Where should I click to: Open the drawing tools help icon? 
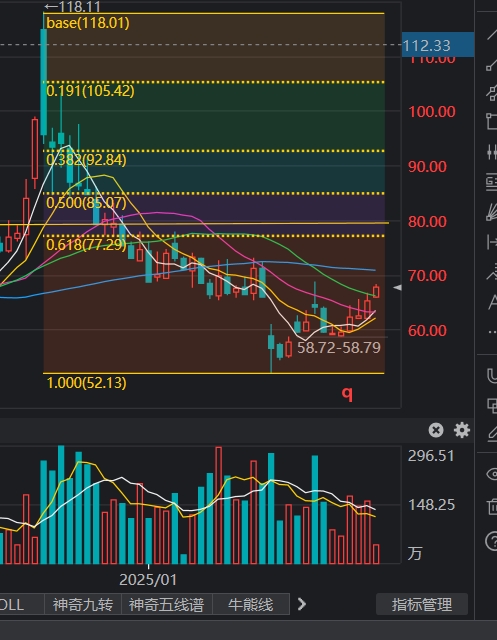tap(491, 542)
